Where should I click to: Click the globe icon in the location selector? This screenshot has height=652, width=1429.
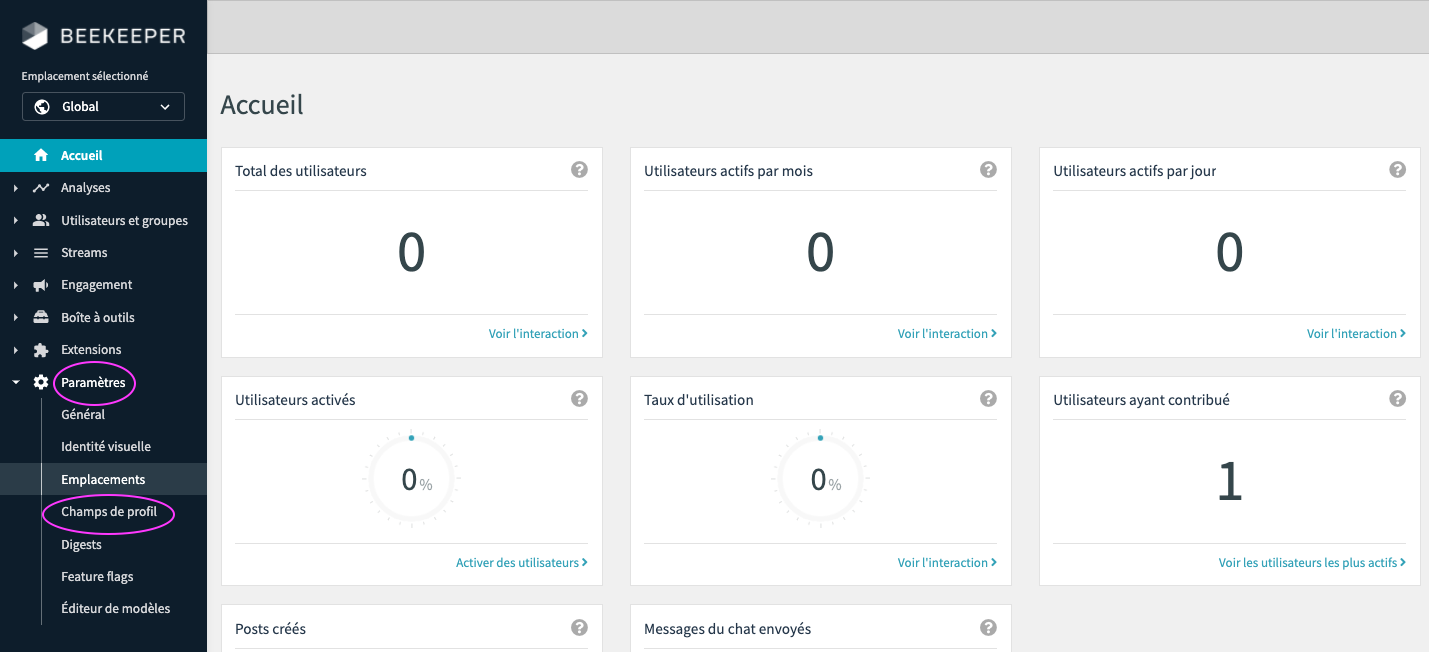[40, 106]
